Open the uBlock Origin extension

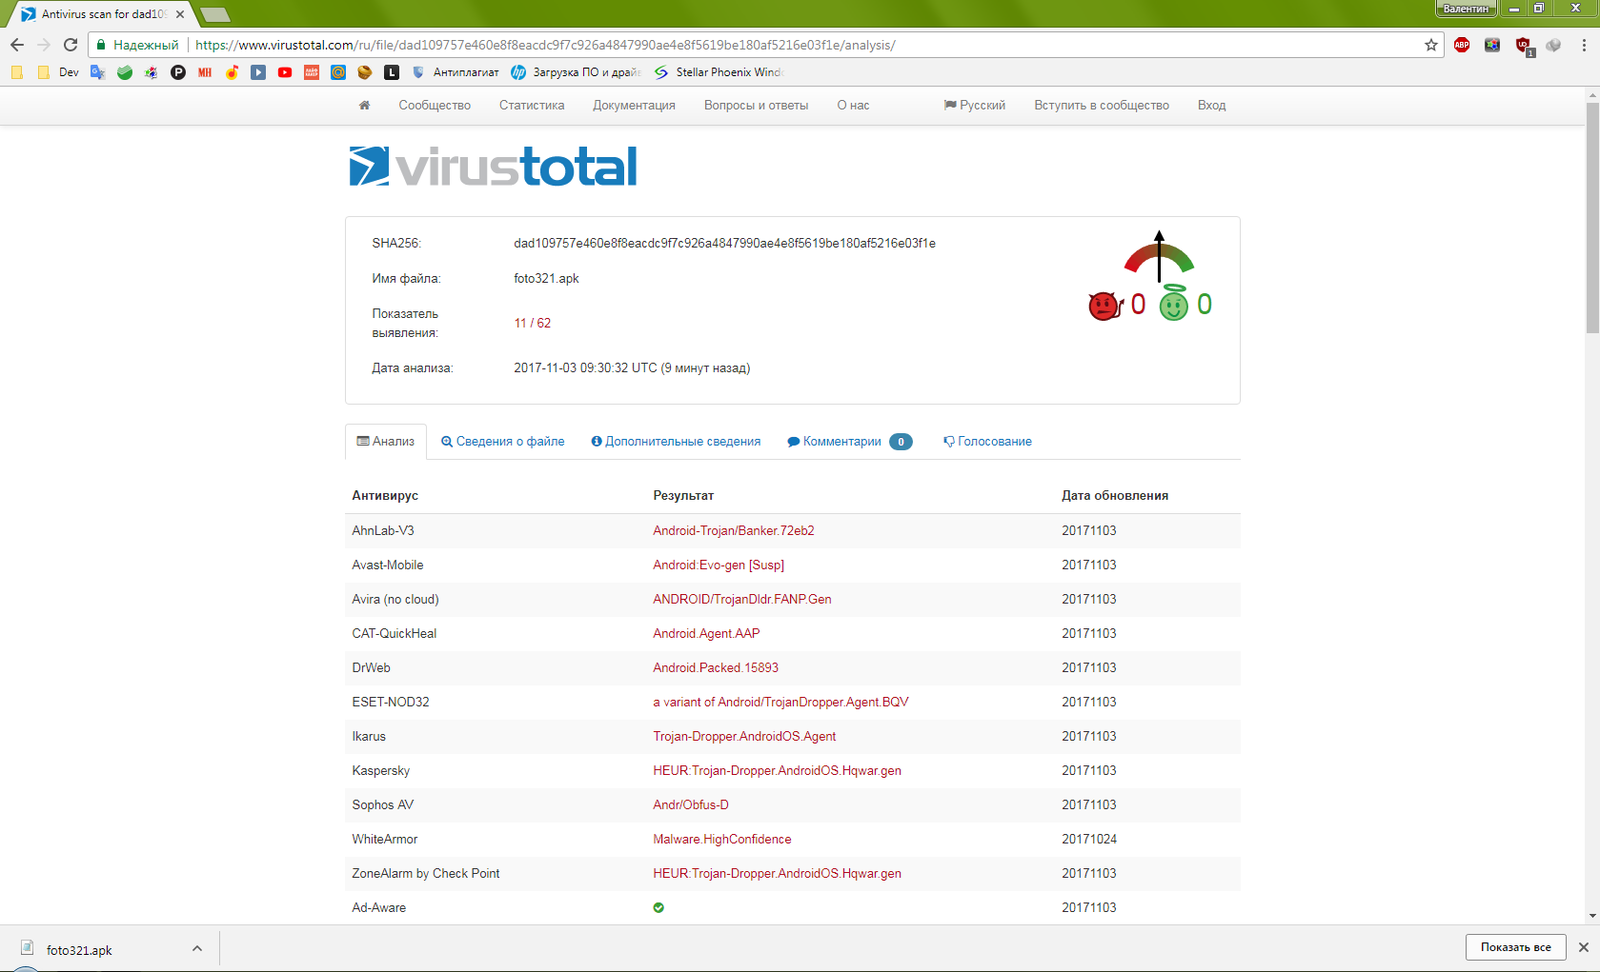(1523, 45)
